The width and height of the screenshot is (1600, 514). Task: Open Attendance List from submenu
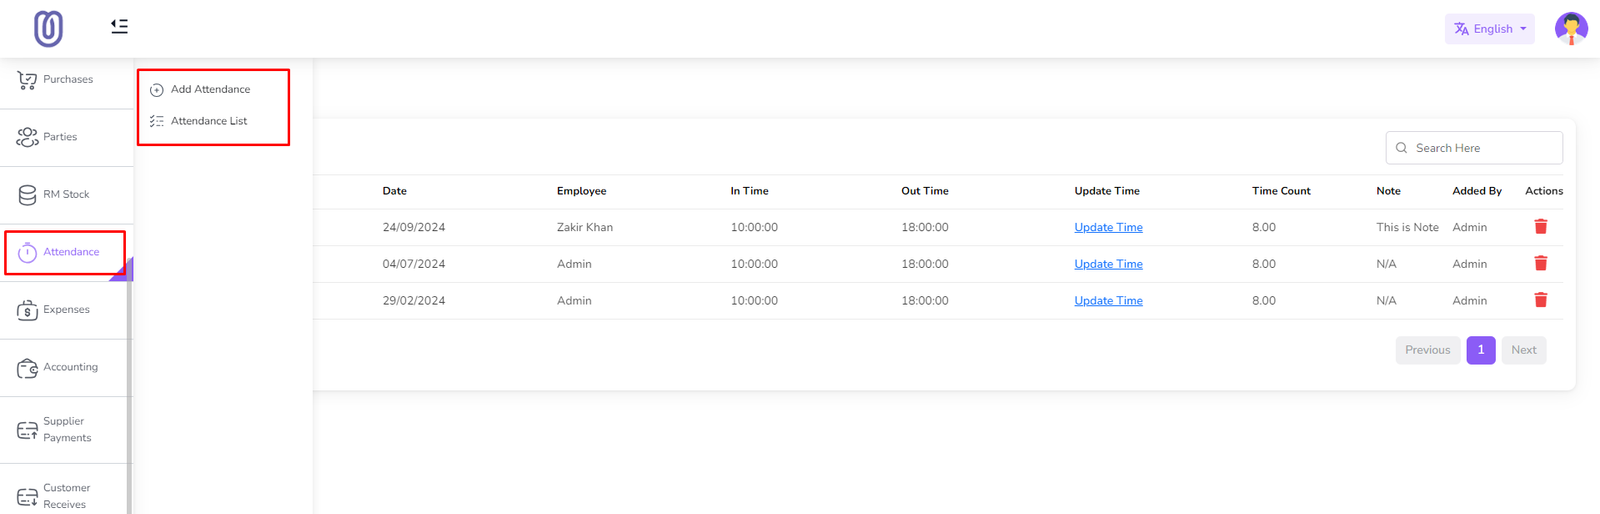click(x=208, y=121)
